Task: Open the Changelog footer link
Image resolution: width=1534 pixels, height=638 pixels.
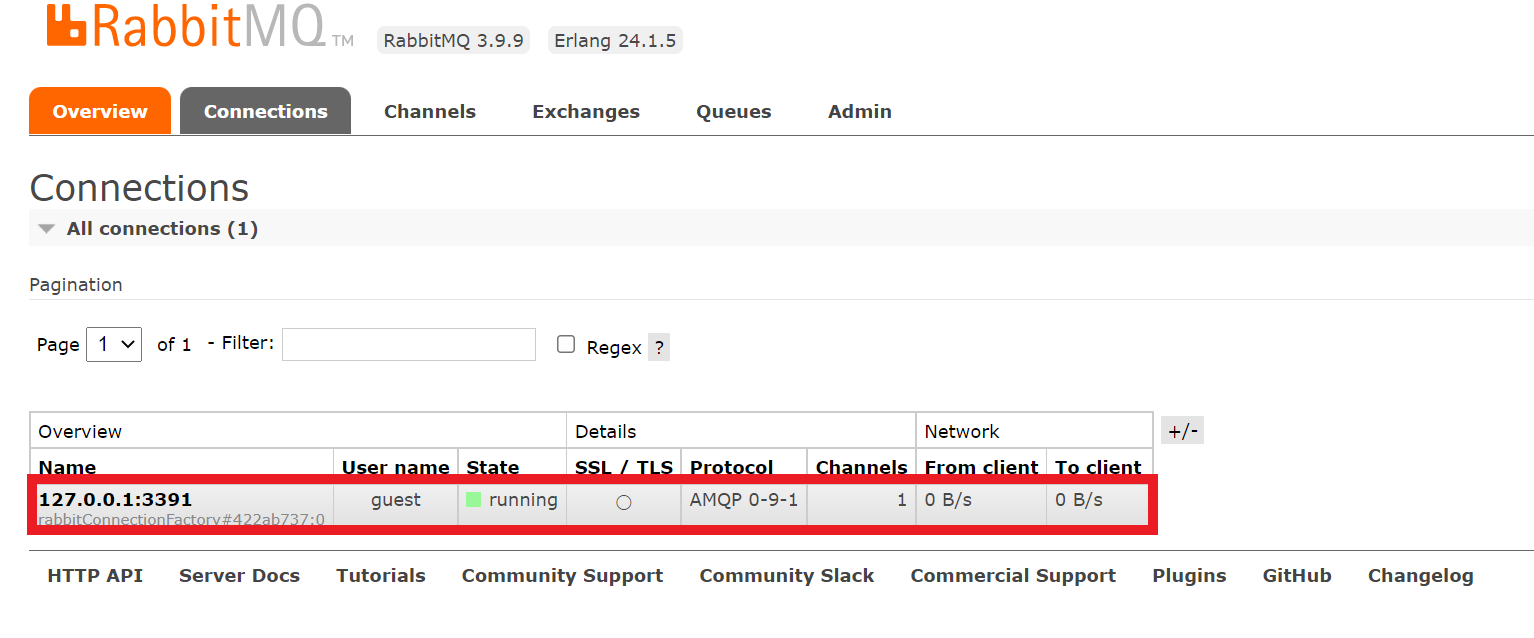Action: 1420,575
